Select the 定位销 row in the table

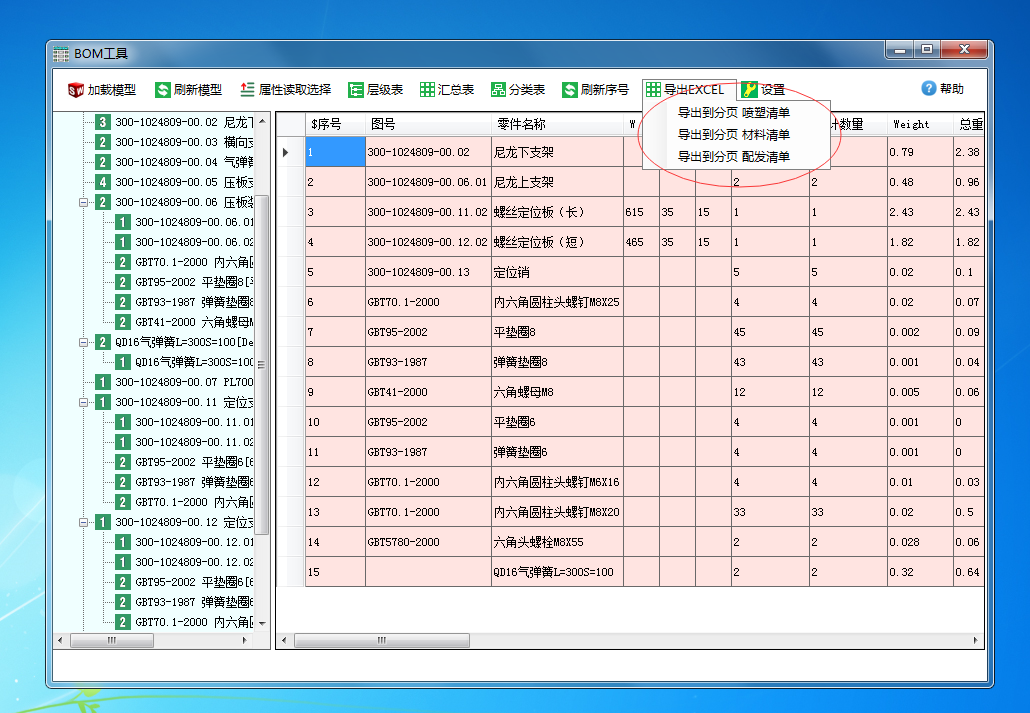click(520, 271)
